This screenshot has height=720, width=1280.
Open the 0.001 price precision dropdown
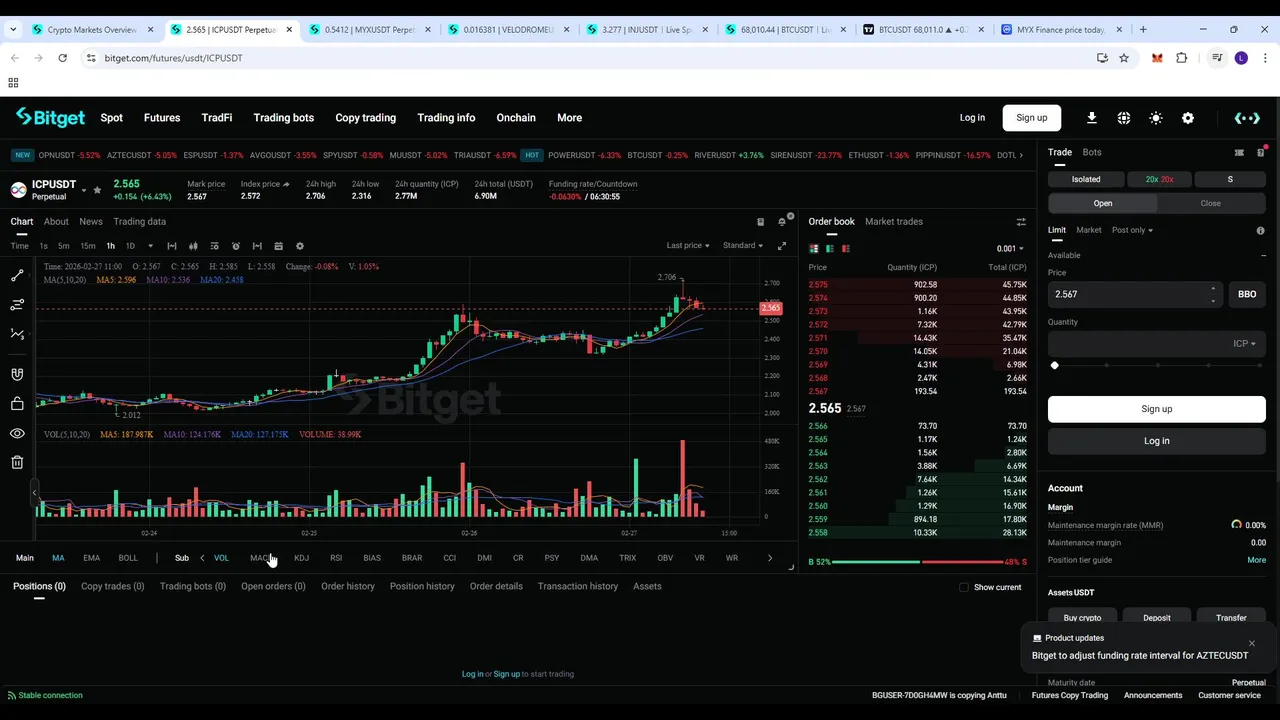pyautogui.click(x=1010, y=249)
